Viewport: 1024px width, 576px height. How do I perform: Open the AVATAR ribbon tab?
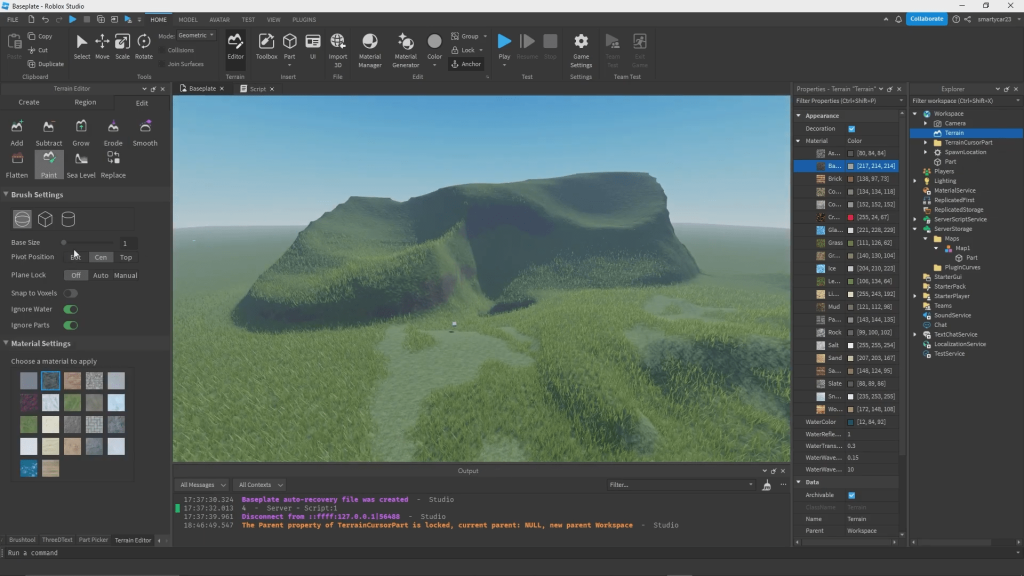(219, 20)
